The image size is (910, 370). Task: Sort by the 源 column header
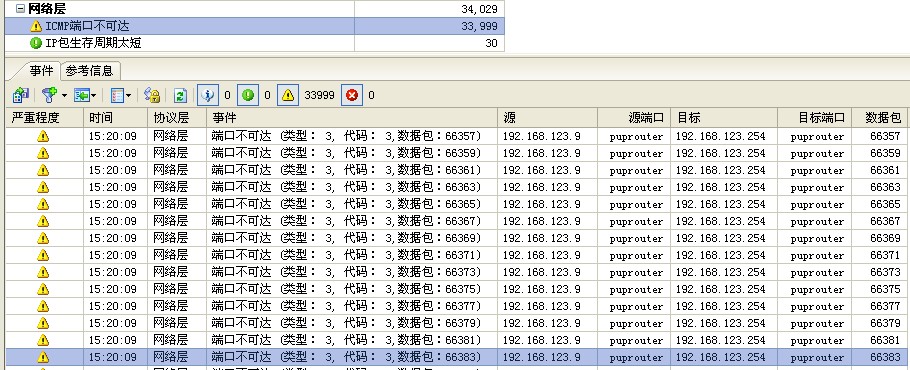coord(548,118)
